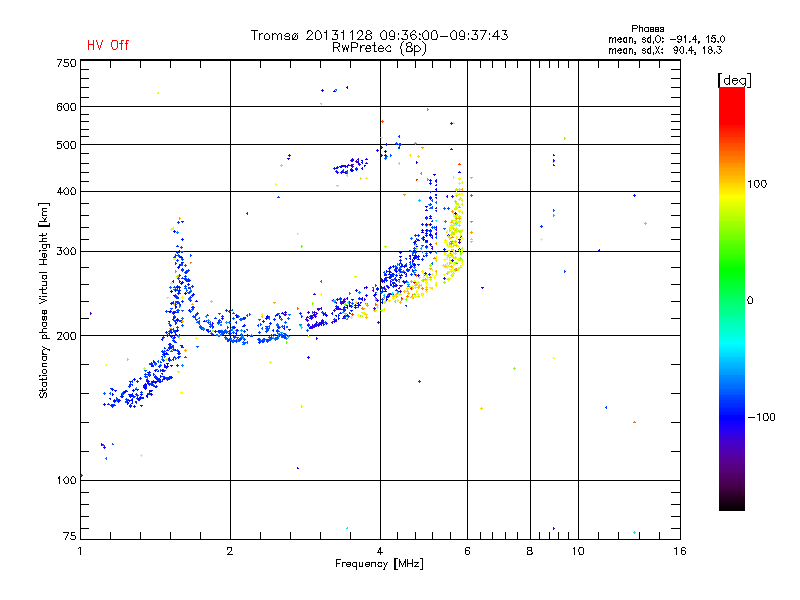Click the "mean, sd,X: 90.4, 18.3" line
Viewport: 800px width, 600px height.
[x=665, y=50]
